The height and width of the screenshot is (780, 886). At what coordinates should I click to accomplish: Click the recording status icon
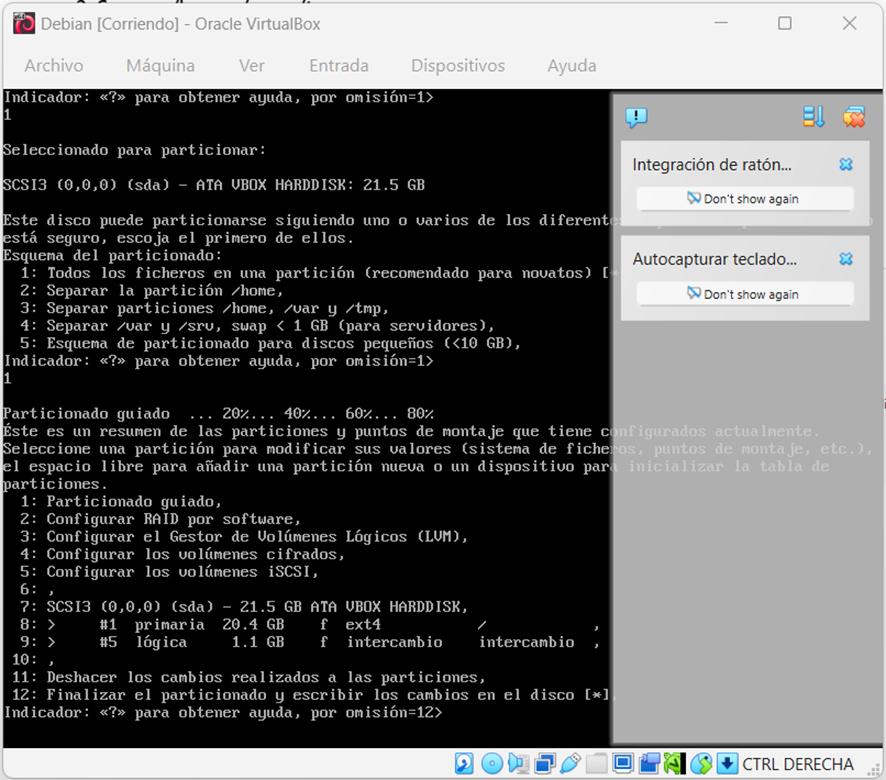649,764
